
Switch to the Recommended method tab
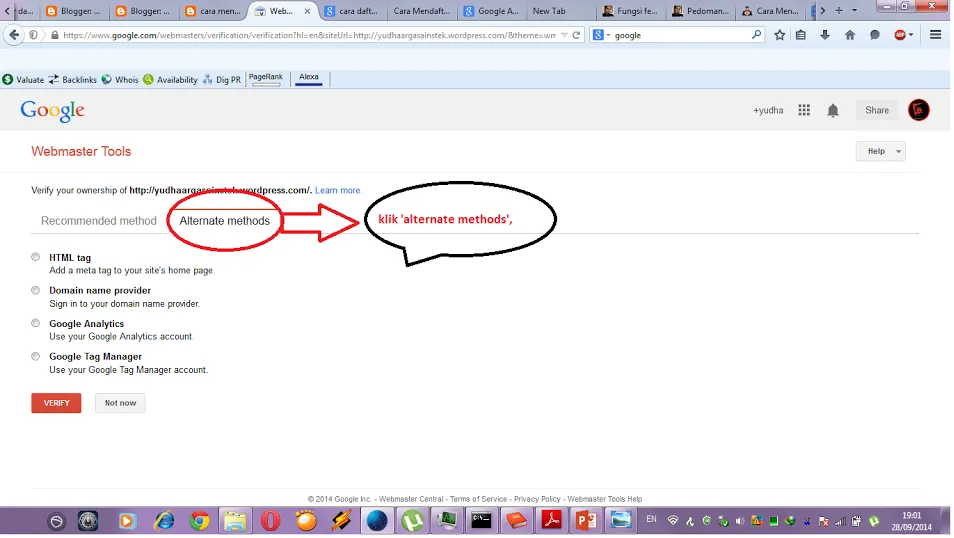pos(99,221)
